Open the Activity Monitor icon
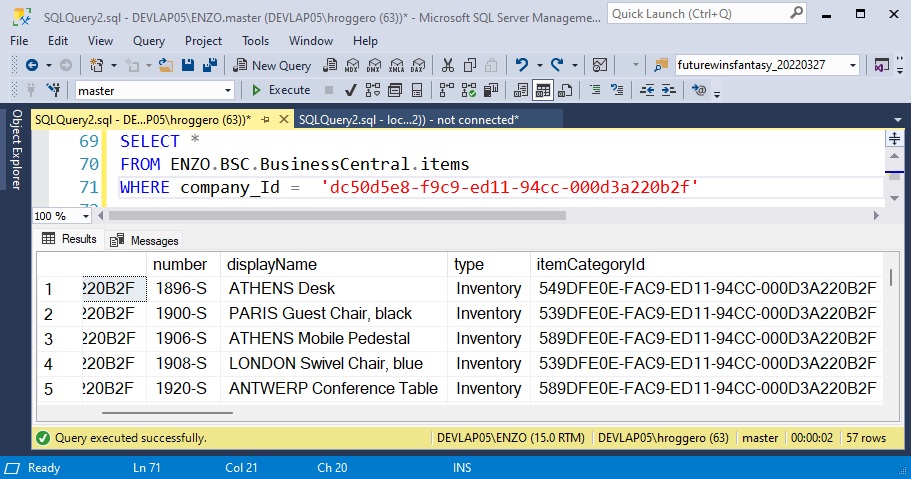 pyautogui.click(x=600, y=65)
